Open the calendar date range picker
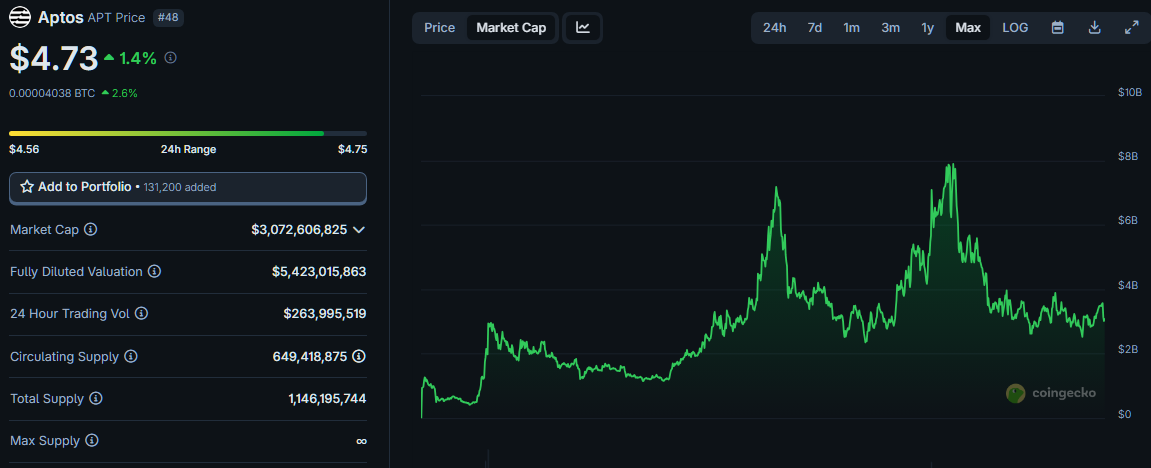Viewport: 1151px width, 468px height. [x=1058, y=28]
